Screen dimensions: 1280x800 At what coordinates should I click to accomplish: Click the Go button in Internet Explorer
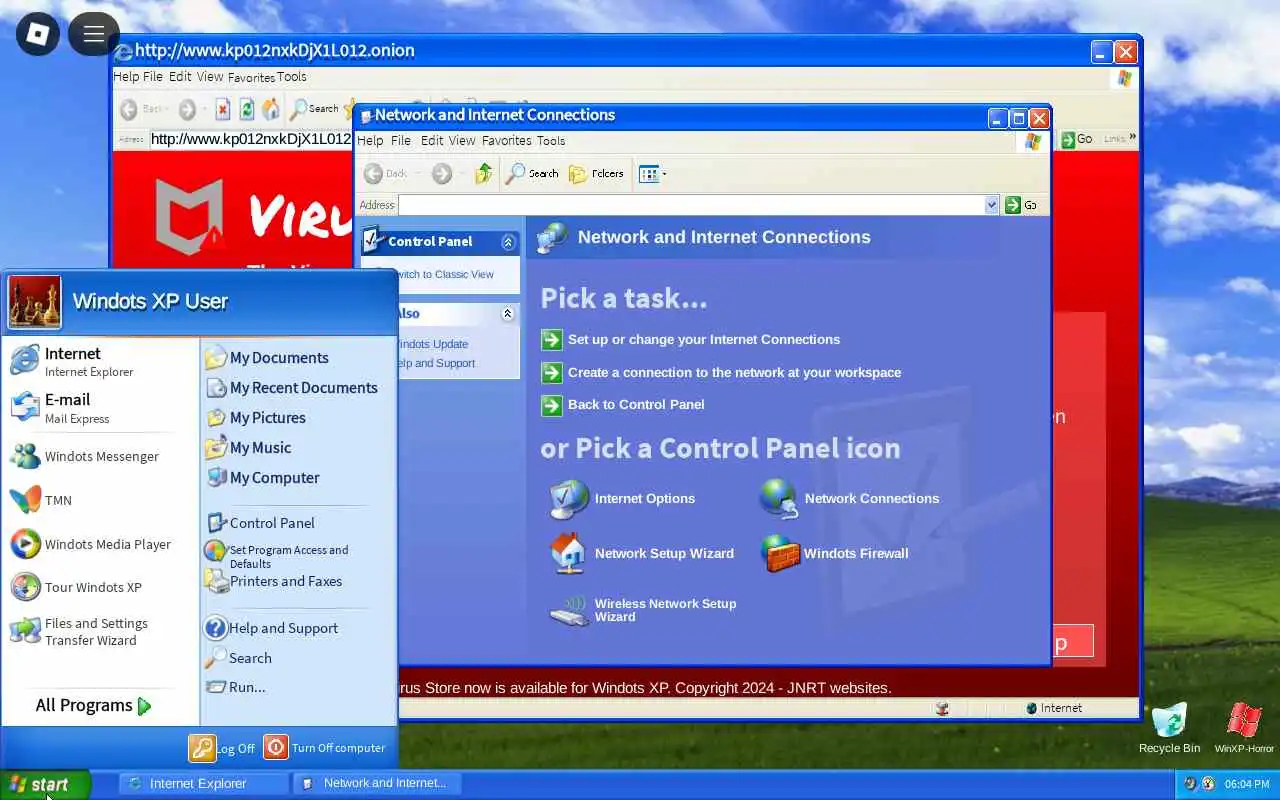tap(1078, 139)
